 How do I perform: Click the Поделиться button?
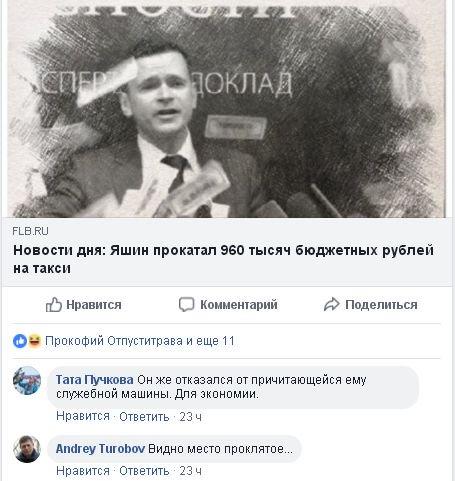[370, 305]
